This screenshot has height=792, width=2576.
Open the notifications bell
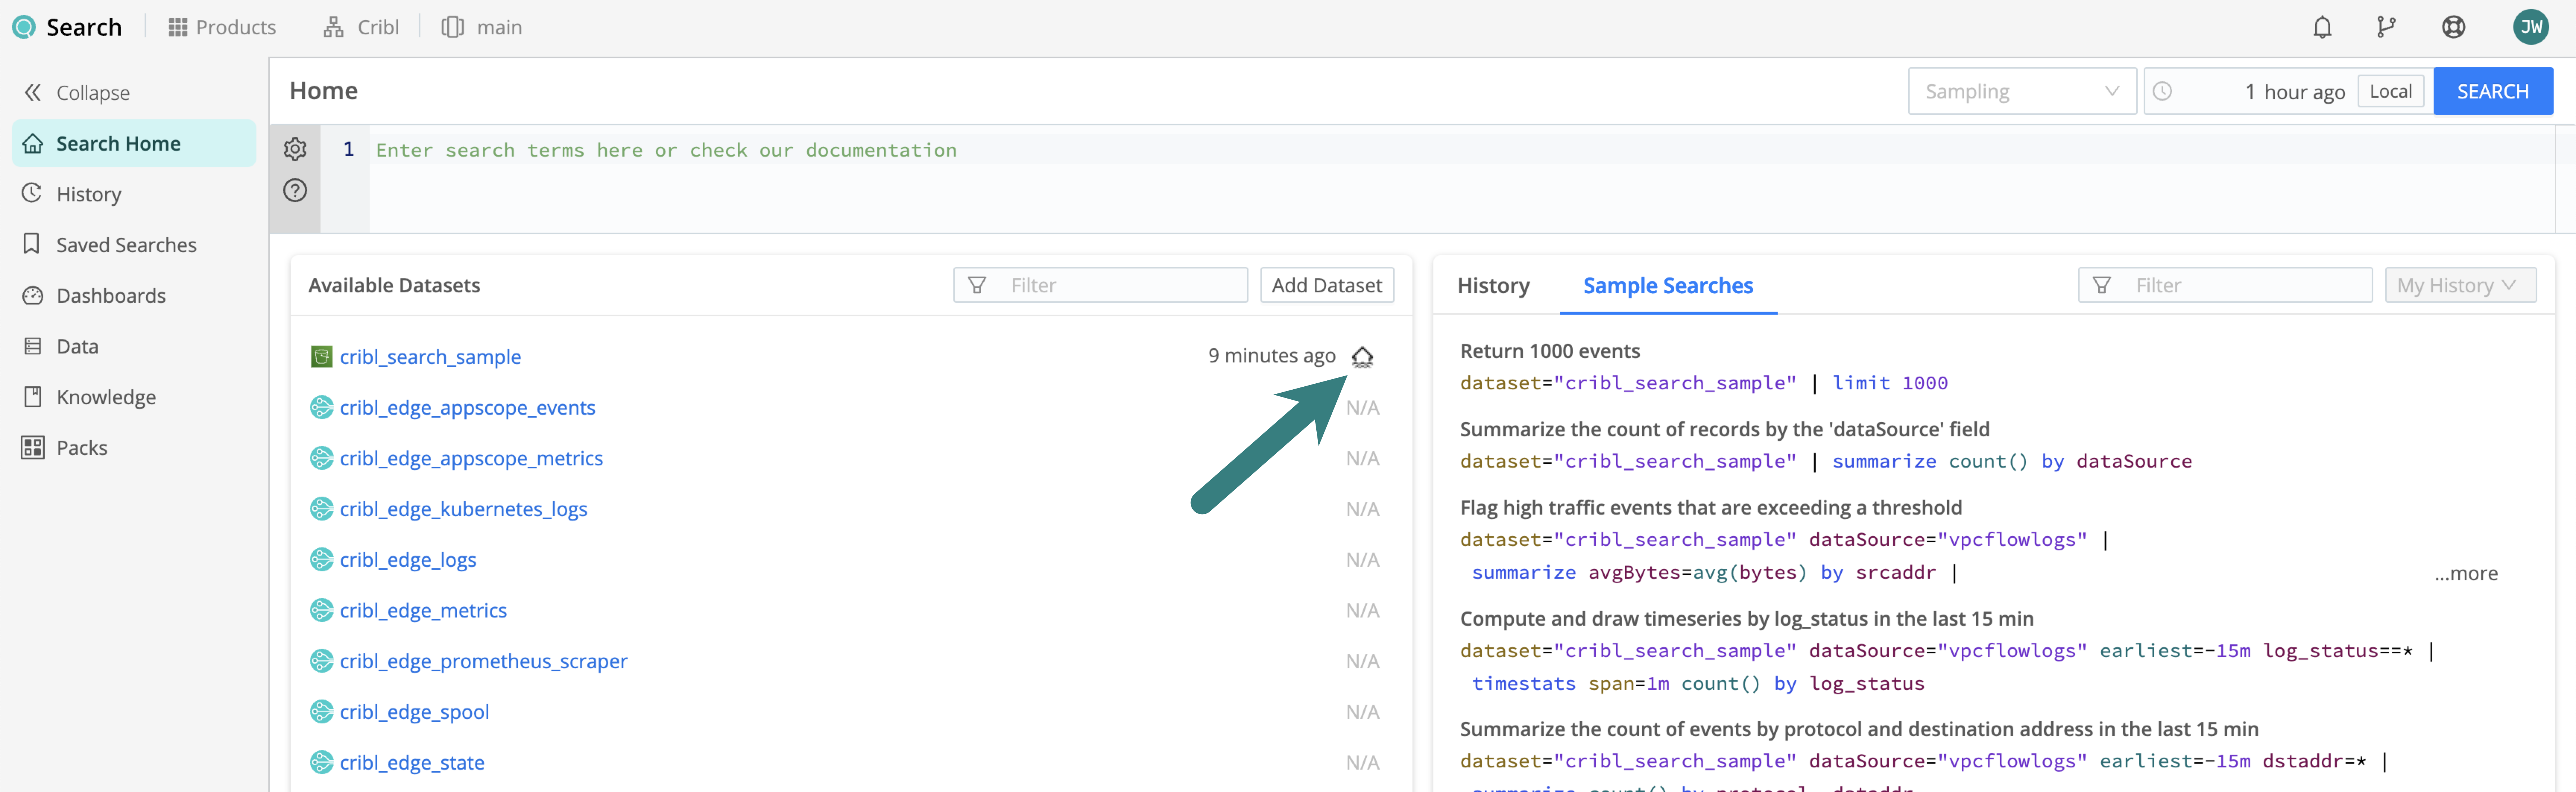pos(2322,27)
